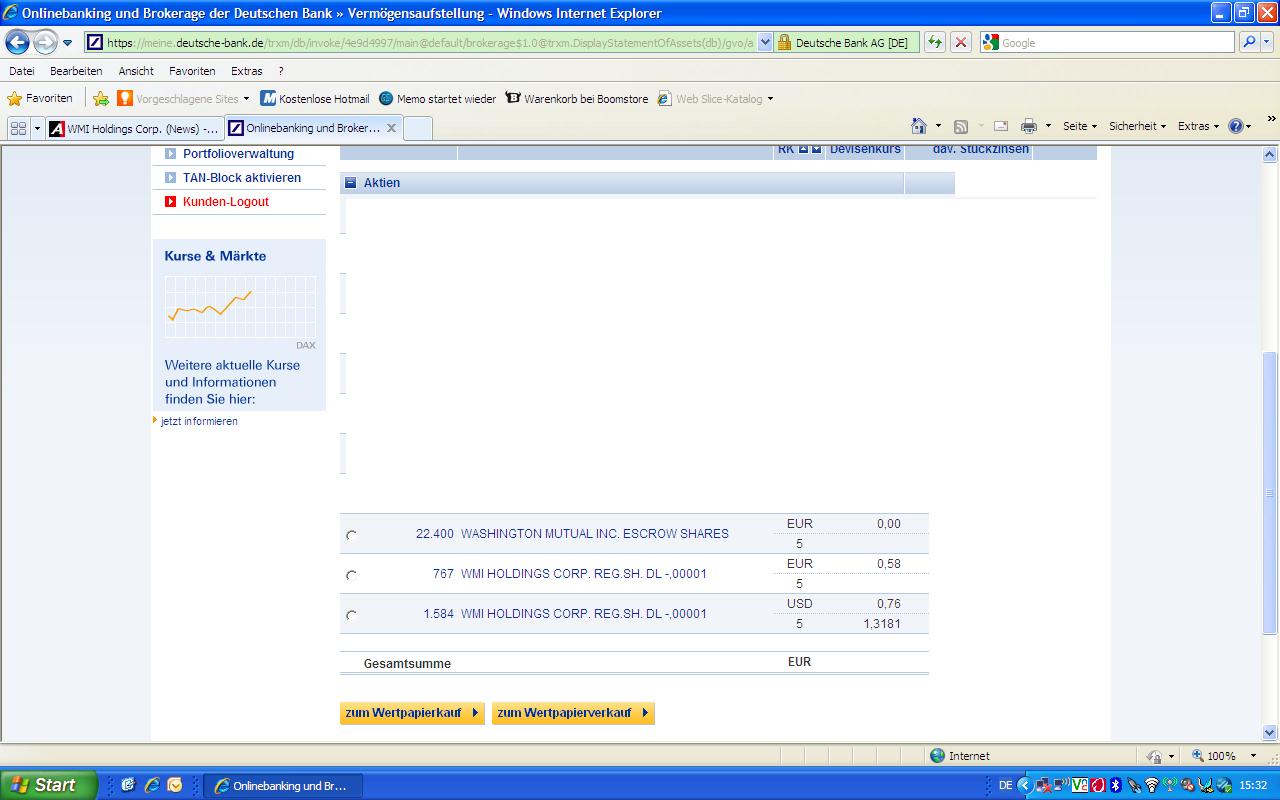1280x800 pixels.
Task: Click the zoom magnifier icon in status bar
Action: (x=1198, y=756)
